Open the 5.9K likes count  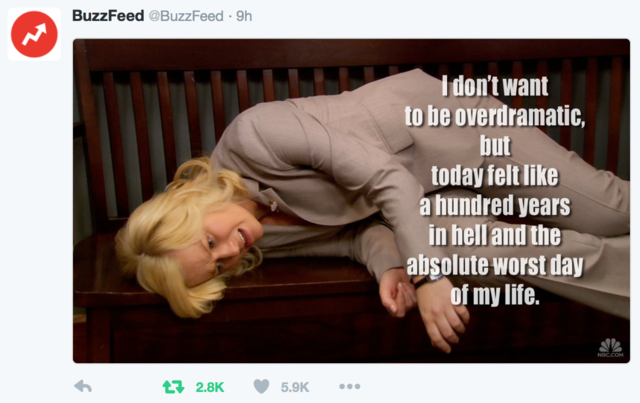pyautogui.click(x=295, y=387)
